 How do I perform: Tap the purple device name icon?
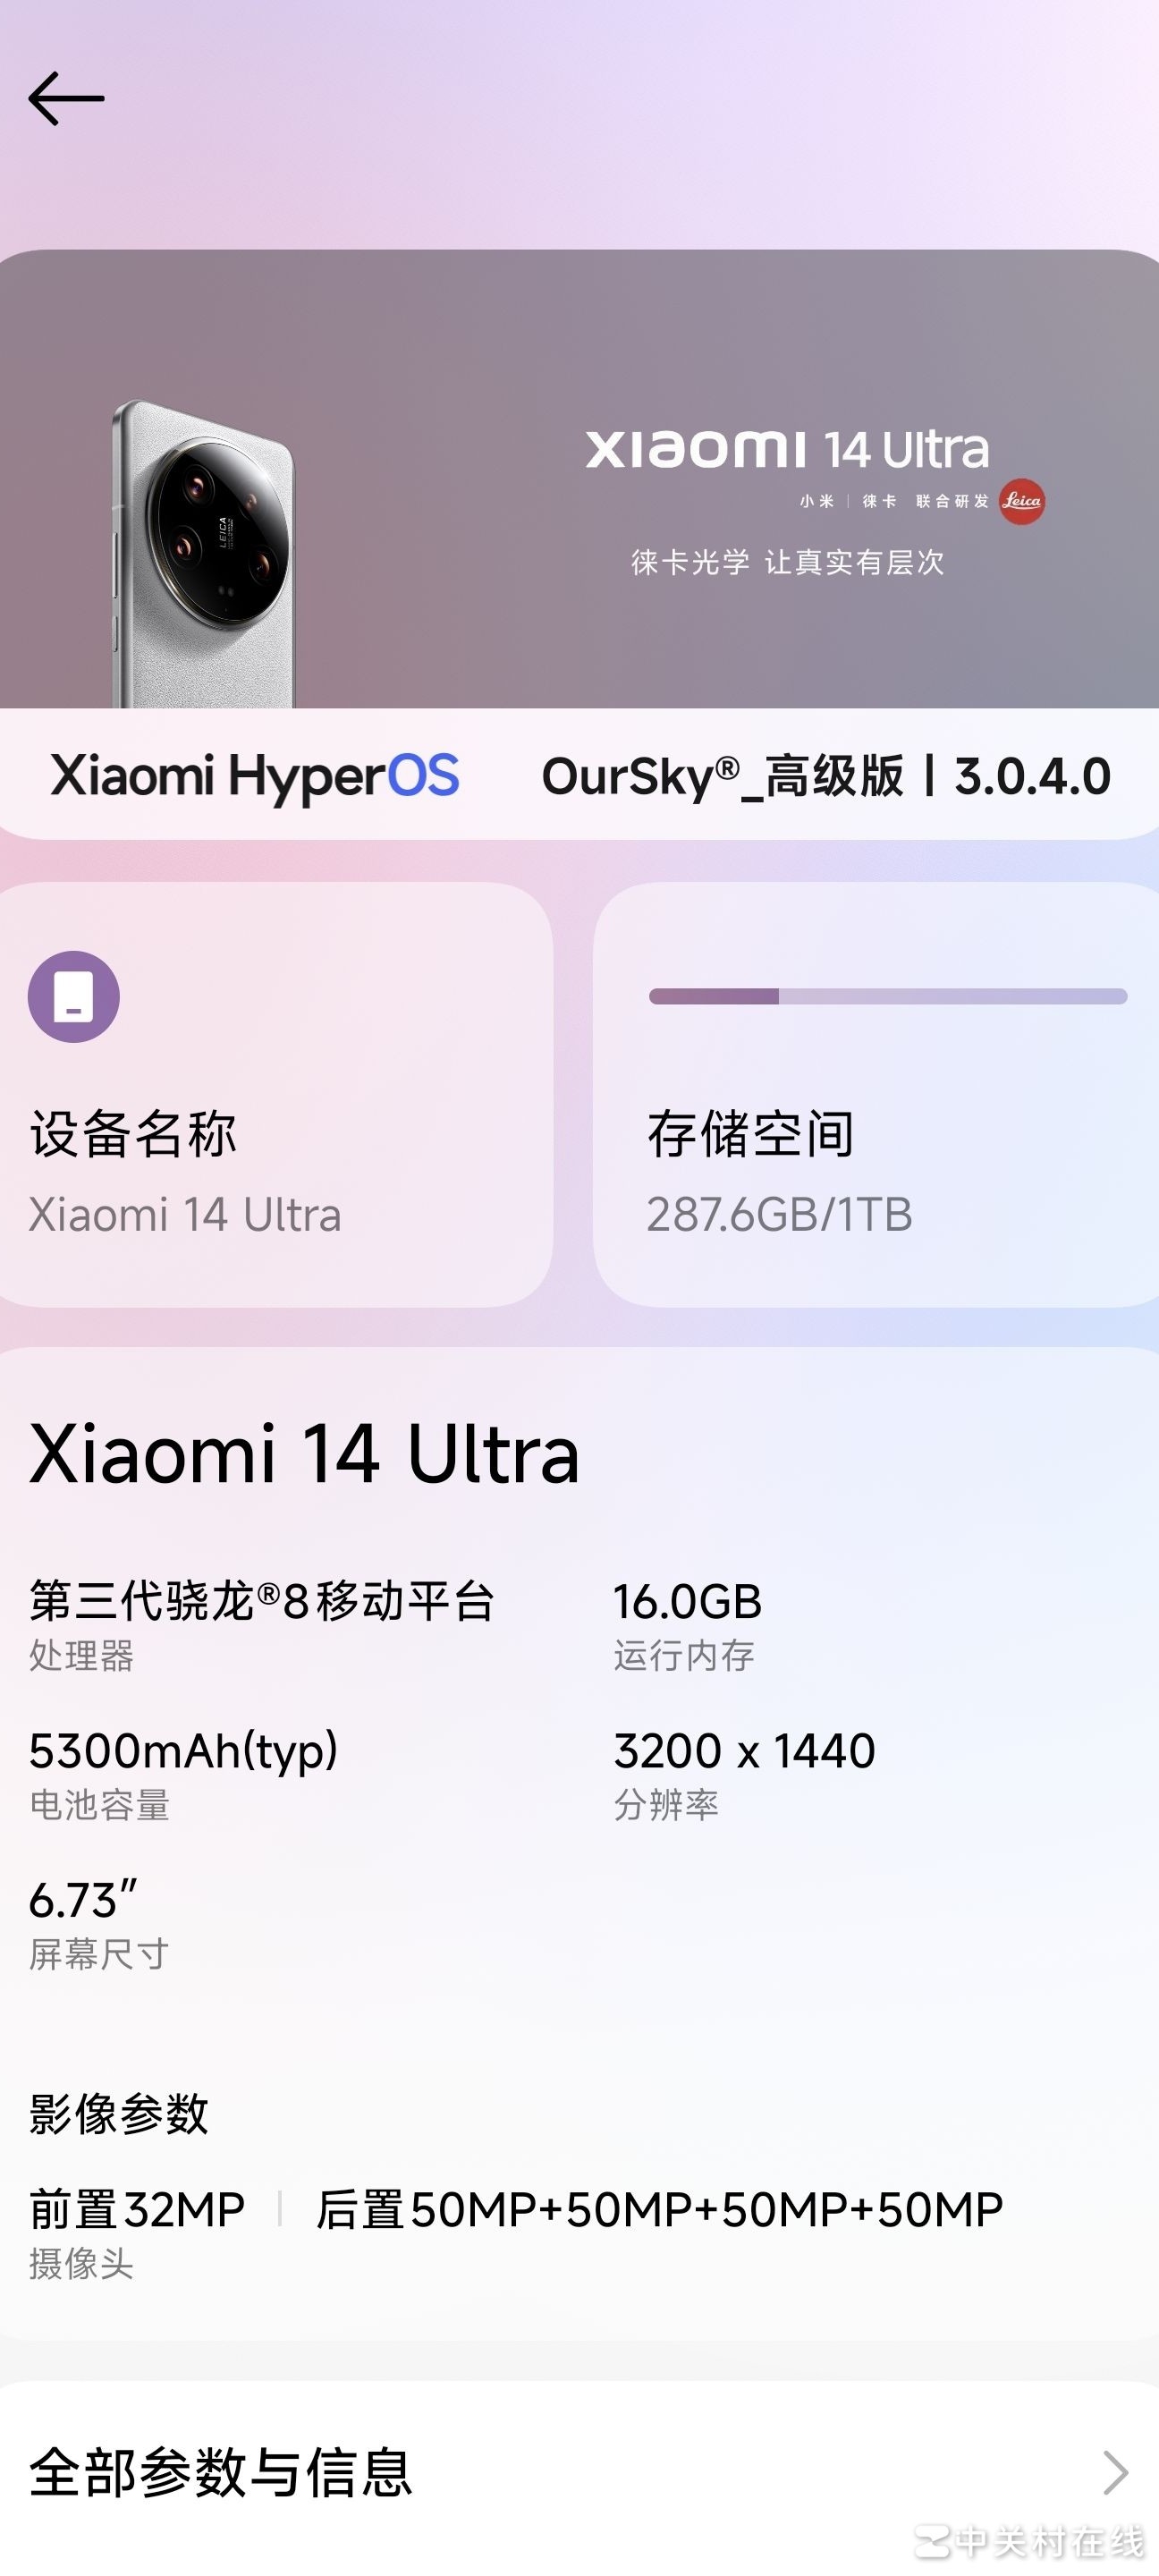point(74,996)
